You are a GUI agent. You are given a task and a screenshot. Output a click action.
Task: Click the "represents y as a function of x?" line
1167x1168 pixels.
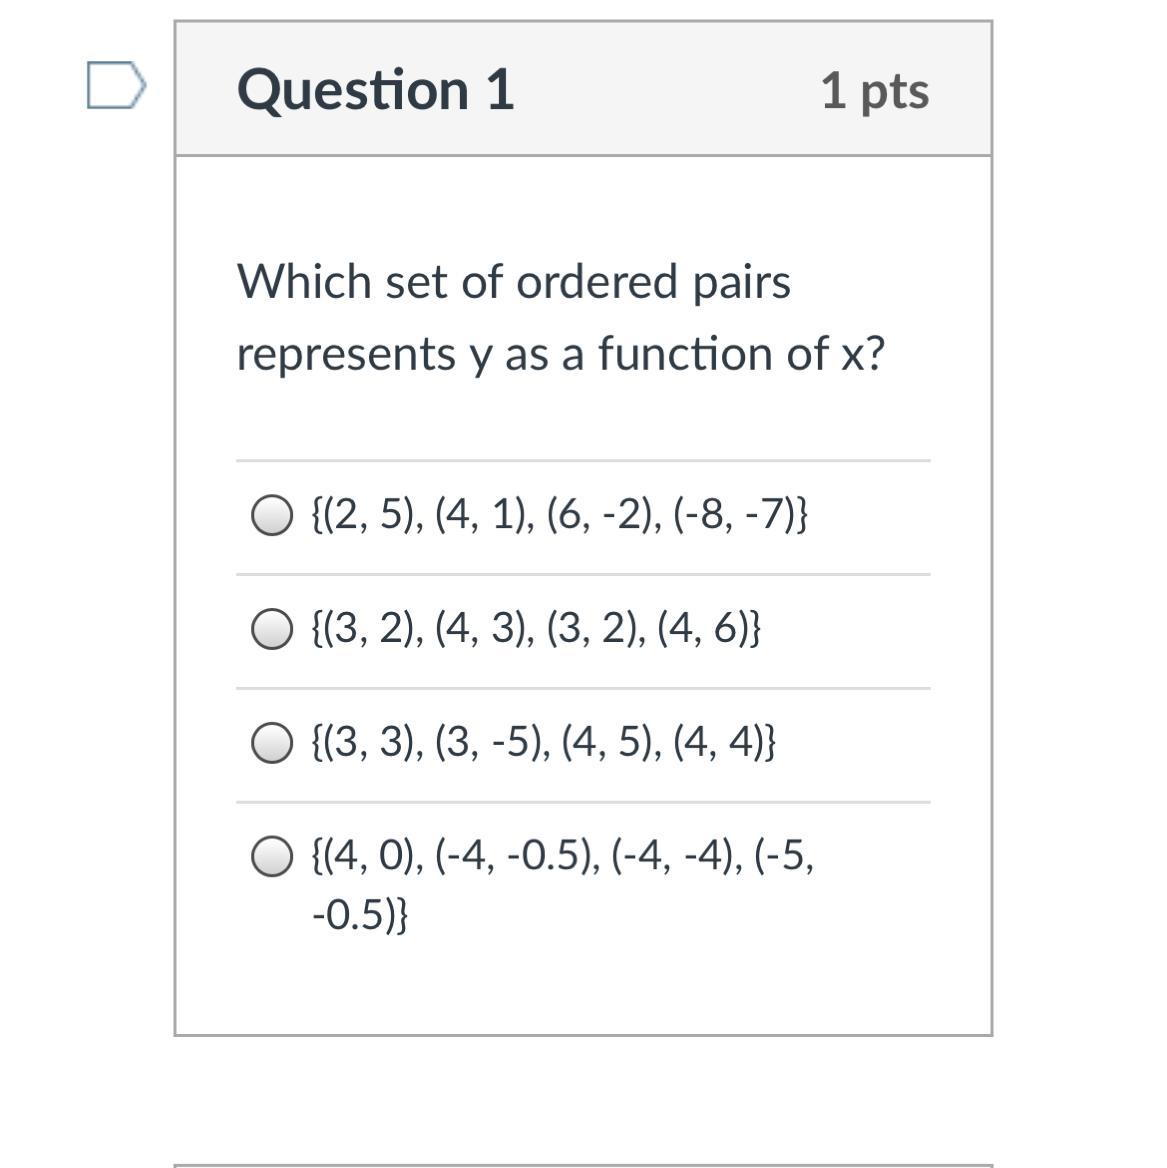click(560, 354)
